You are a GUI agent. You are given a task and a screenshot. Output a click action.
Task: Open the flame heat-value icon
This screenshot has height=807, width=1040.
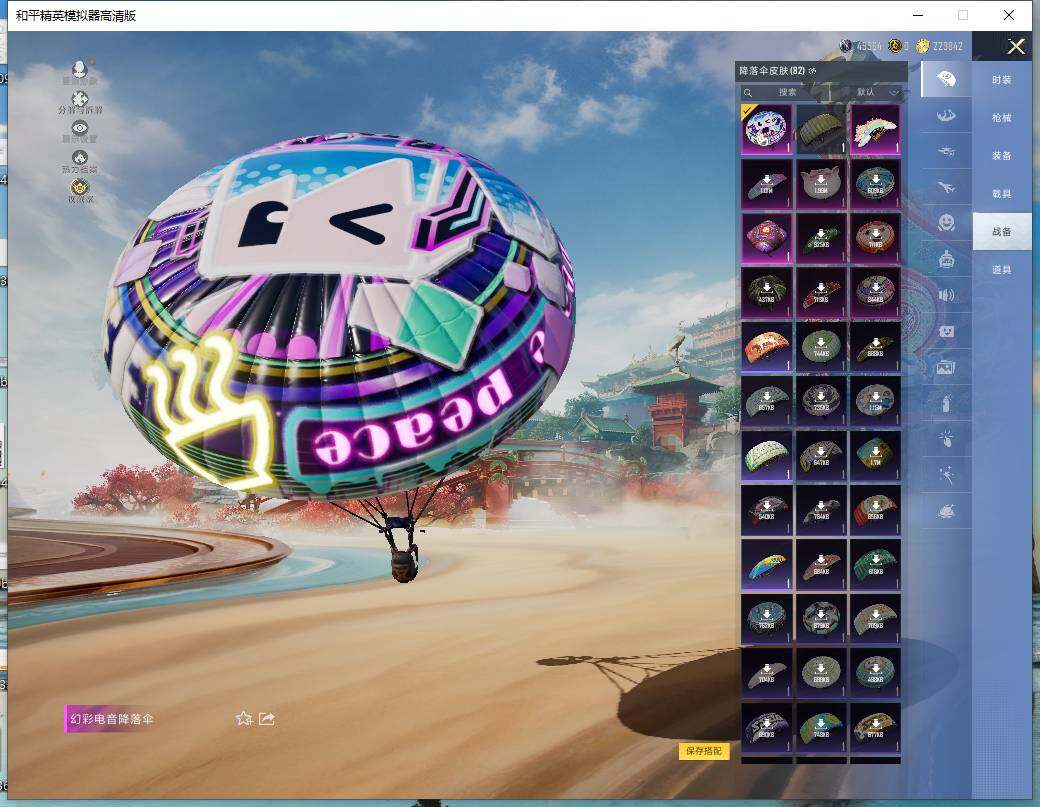point(80,158)
